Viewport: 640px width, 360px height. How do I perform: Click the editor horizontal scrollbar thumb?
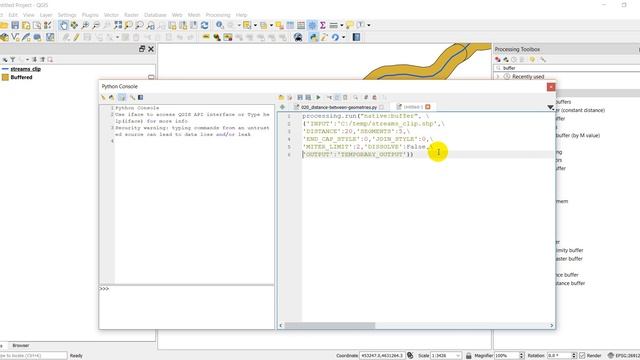point(330,325)
